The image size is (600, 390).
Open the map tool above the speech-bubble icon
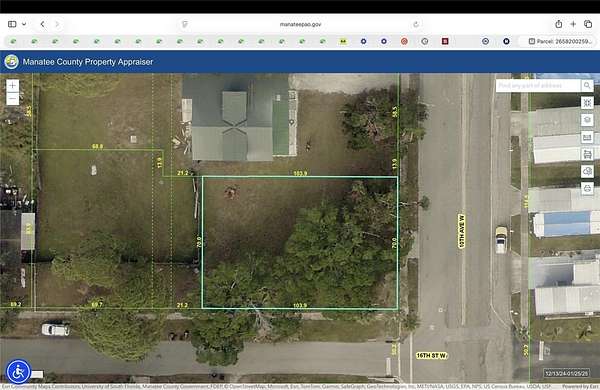587,154
